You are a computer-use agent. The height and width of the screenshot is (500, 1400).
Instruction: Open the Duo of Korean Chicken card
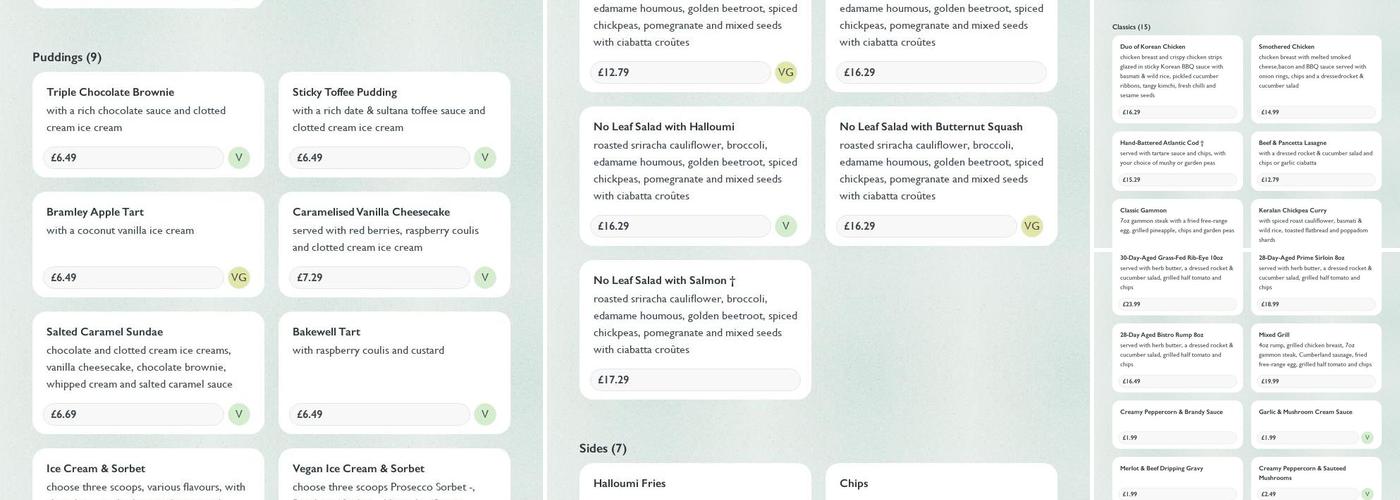click(1177, 75)
